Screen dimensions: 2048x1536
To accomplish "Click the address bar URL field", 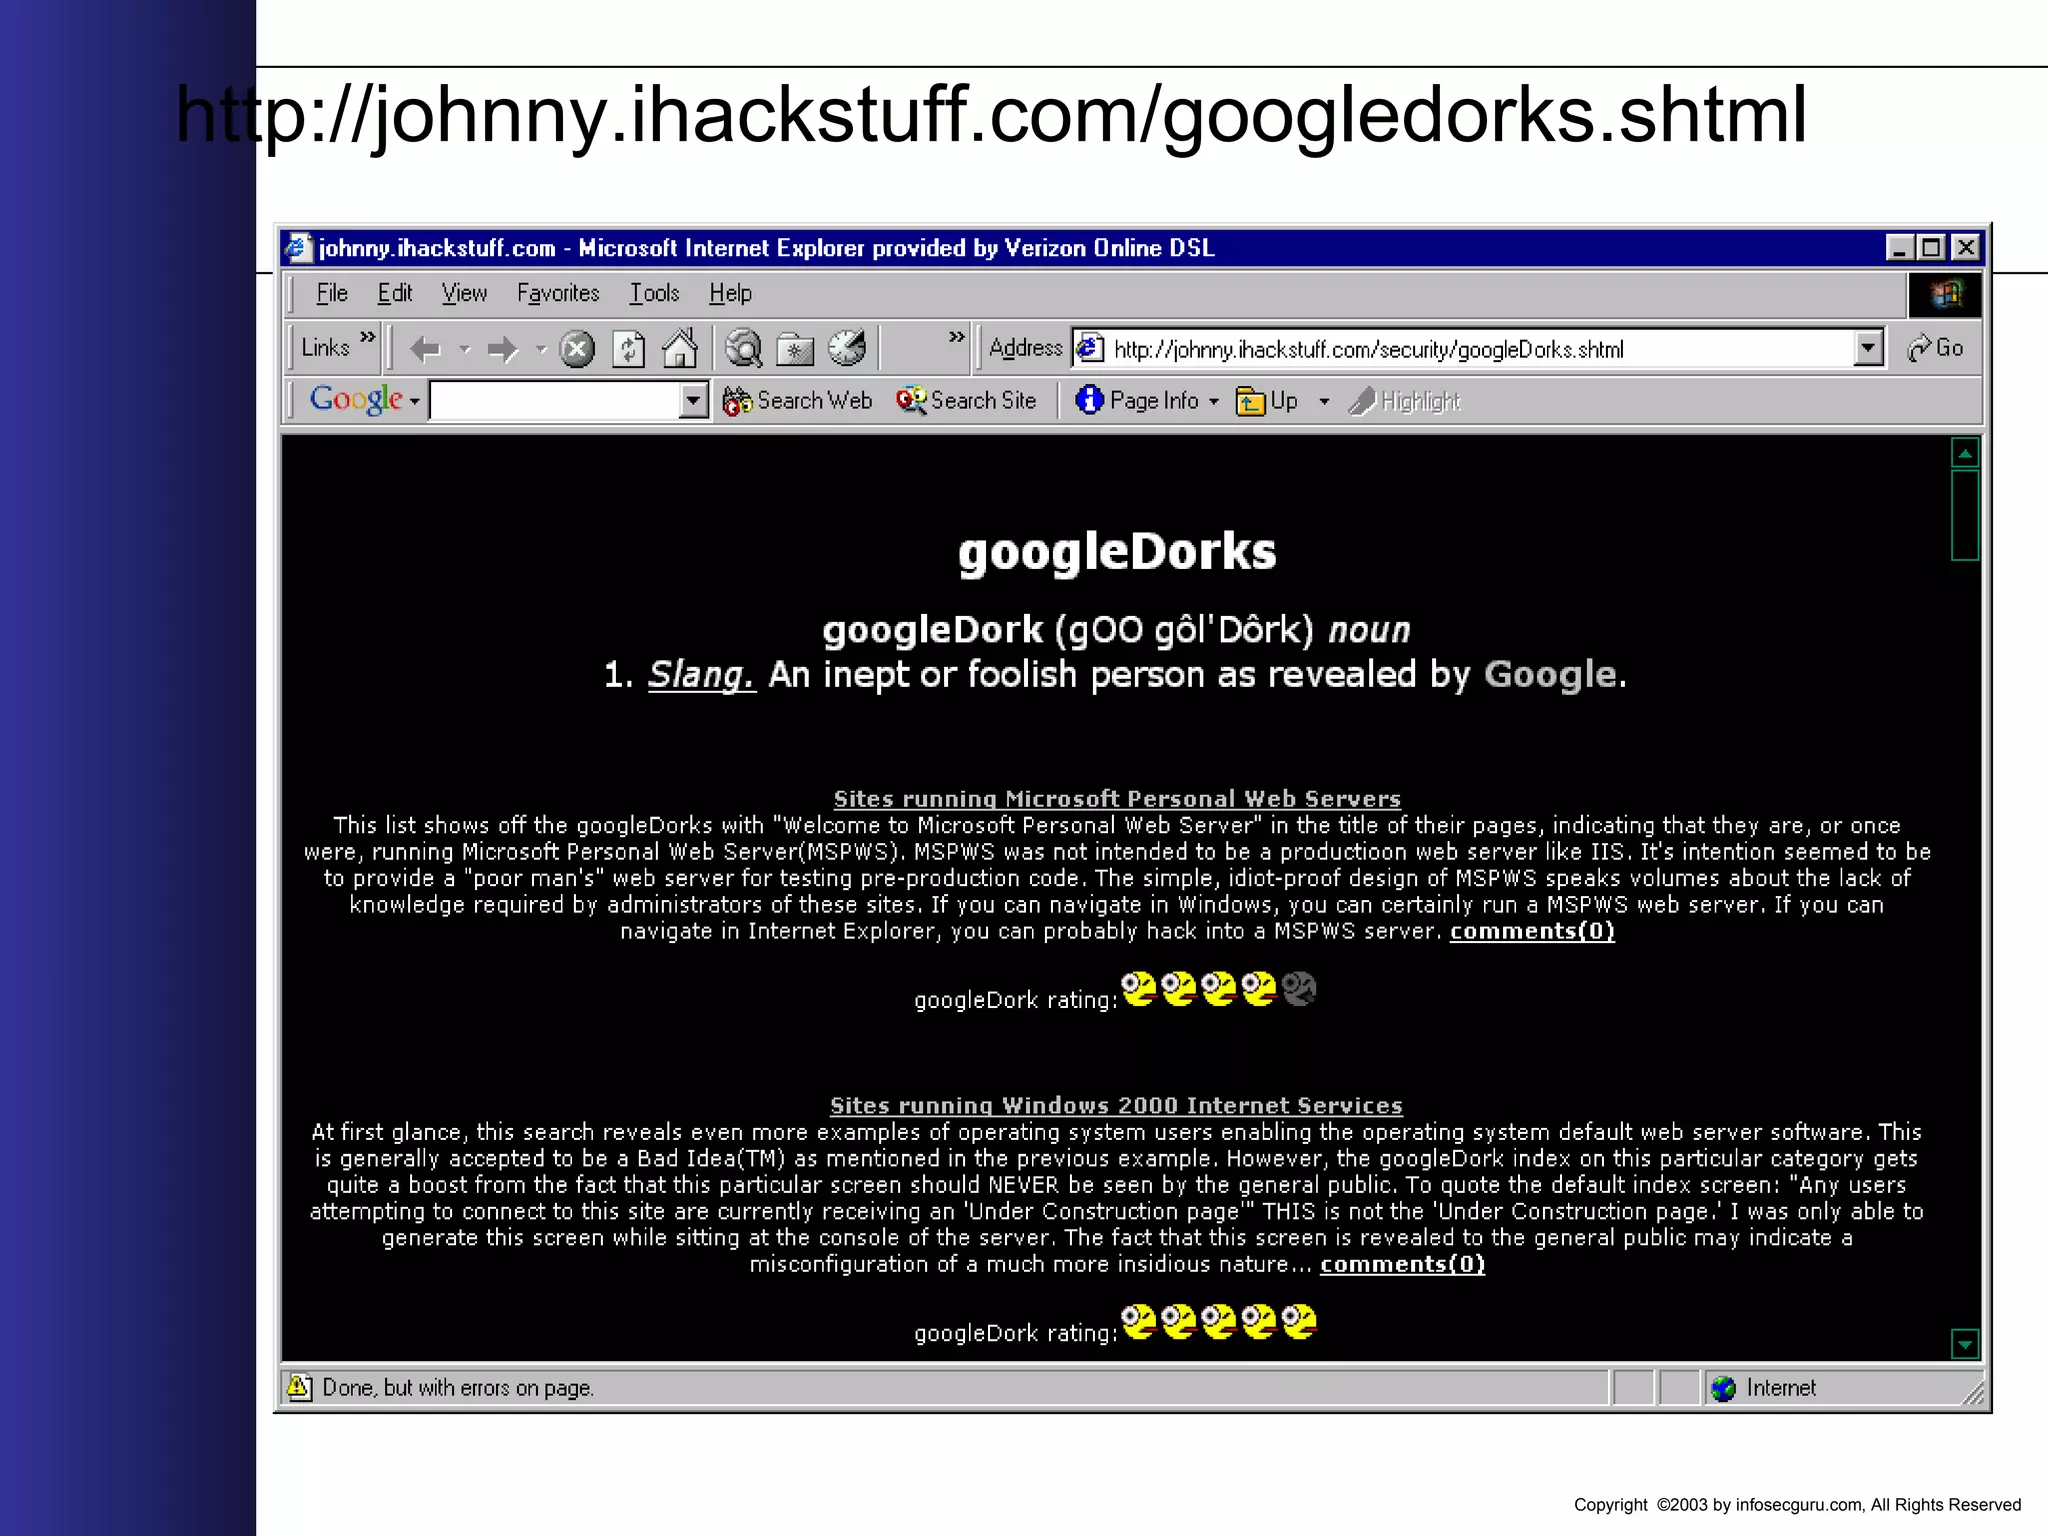I will 1480,349.
